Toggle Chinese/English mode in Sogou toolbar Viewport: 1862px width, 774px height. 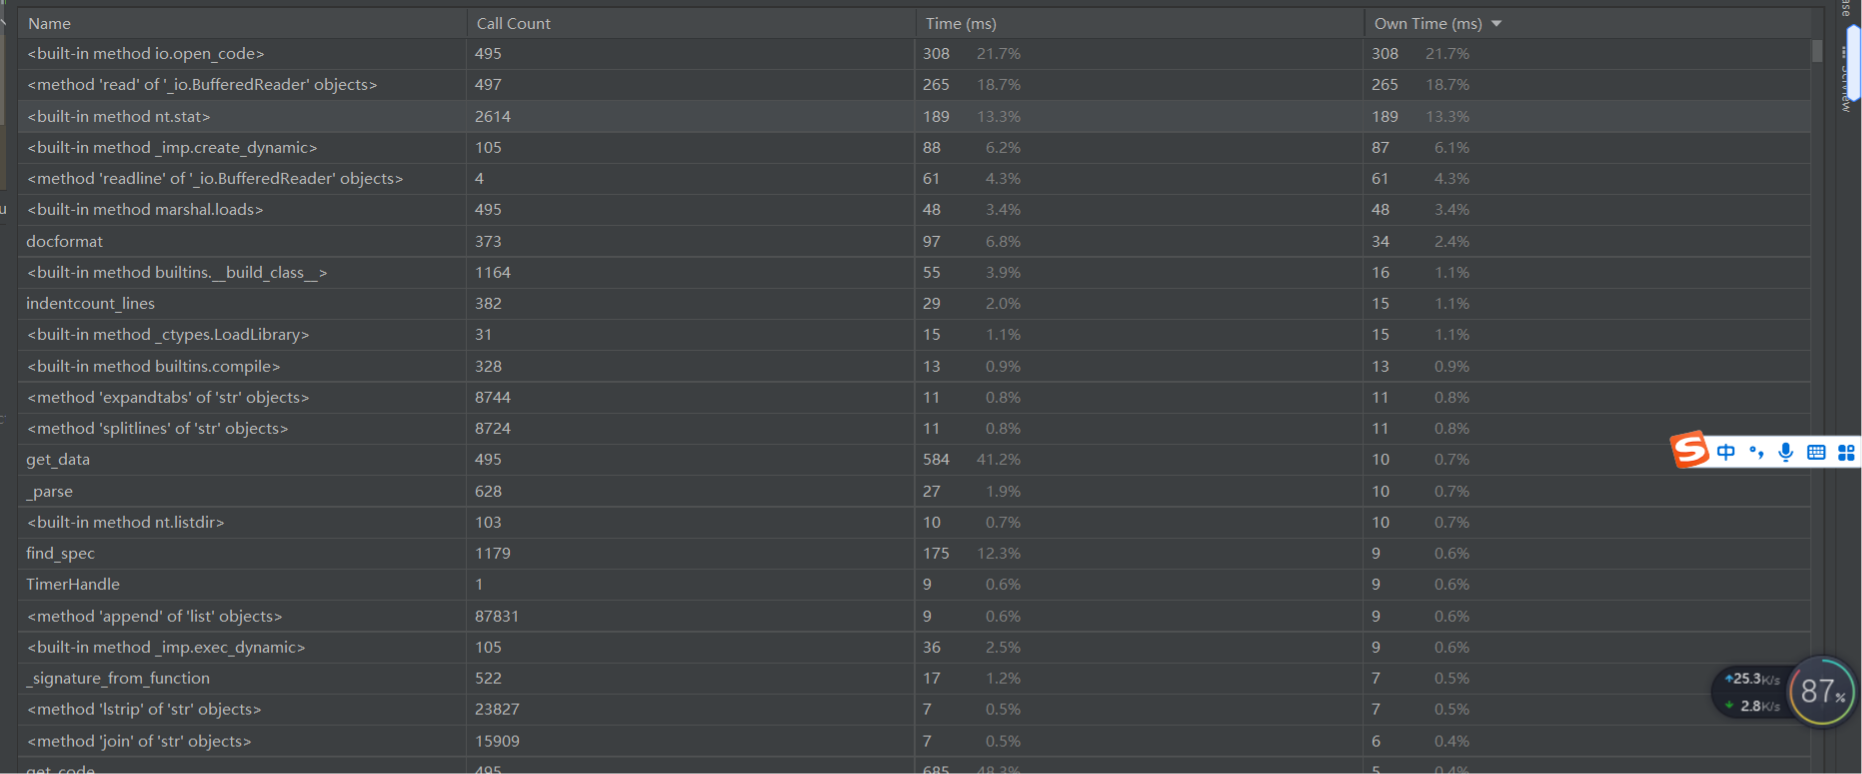[1726, 452]
